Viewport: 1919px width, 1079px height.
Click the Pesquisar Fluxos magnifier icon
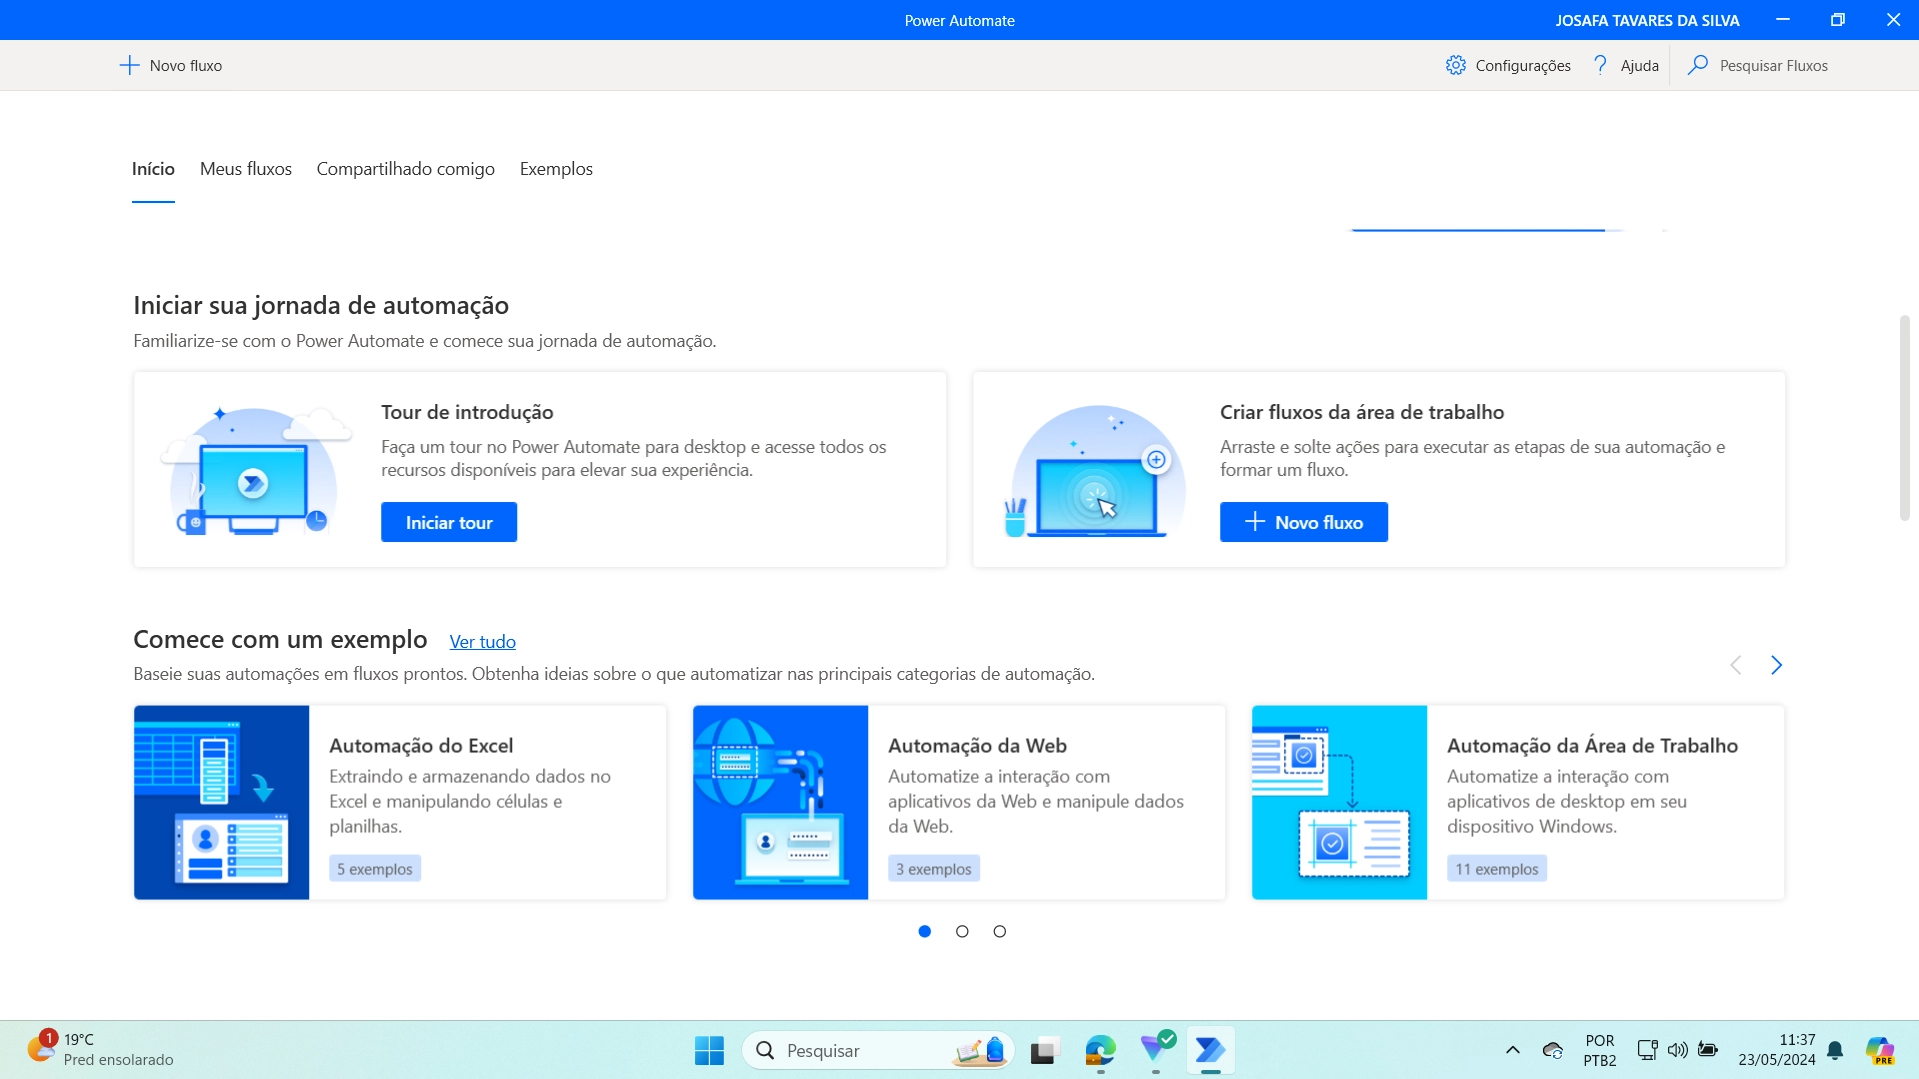click(1698, 65)
